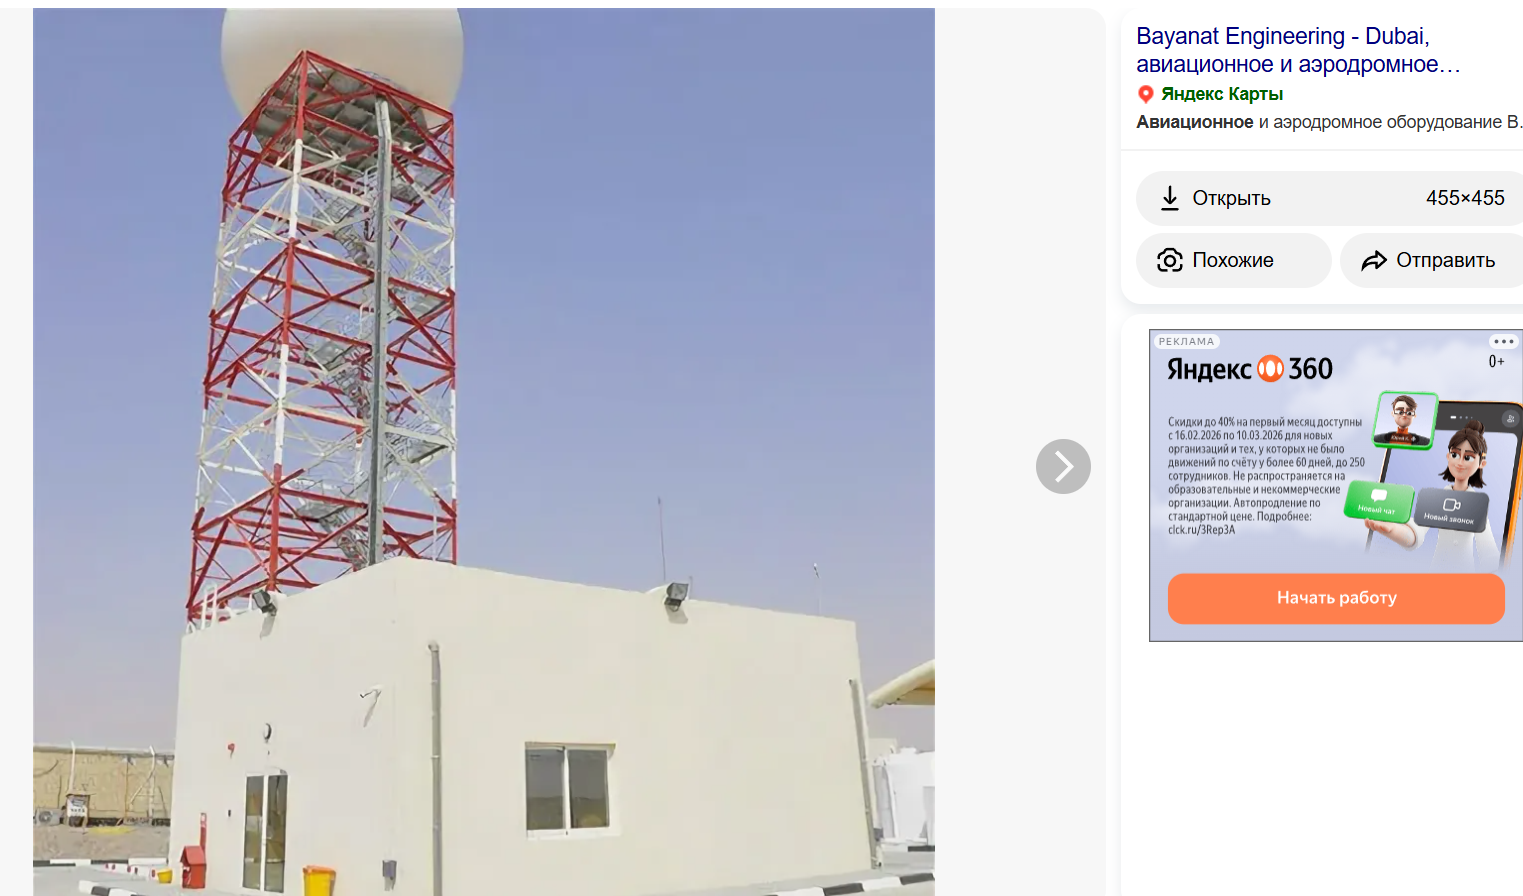Viewport: 1523px width, 896px height.
Task: Click the camera search icon beside Похожие
Action: click(x=1169, y=260)
